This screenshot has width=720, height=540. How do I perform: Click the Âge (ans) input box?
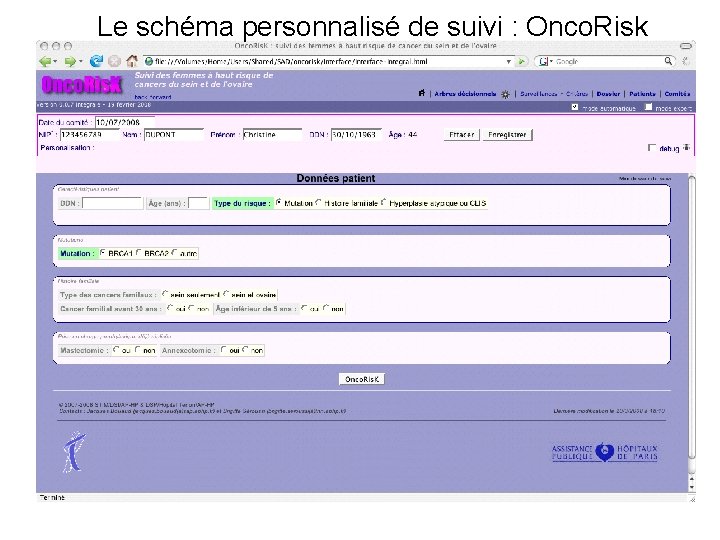tap(198, 203)
